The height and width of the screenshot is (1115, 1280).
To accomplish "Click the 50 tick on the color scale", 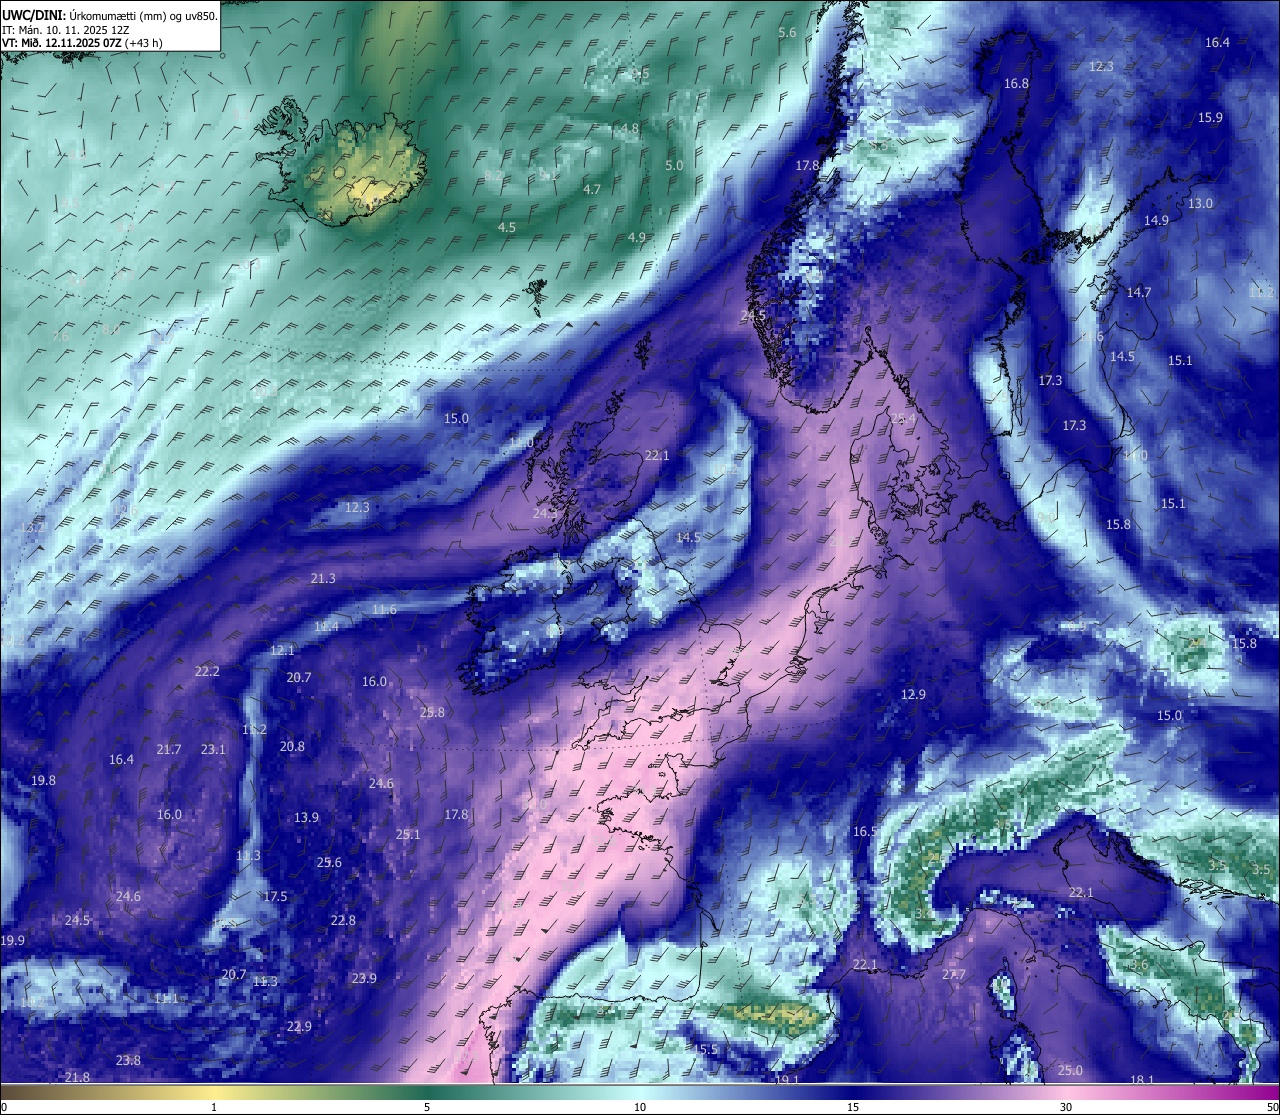I will (x=1272, y=1107).
